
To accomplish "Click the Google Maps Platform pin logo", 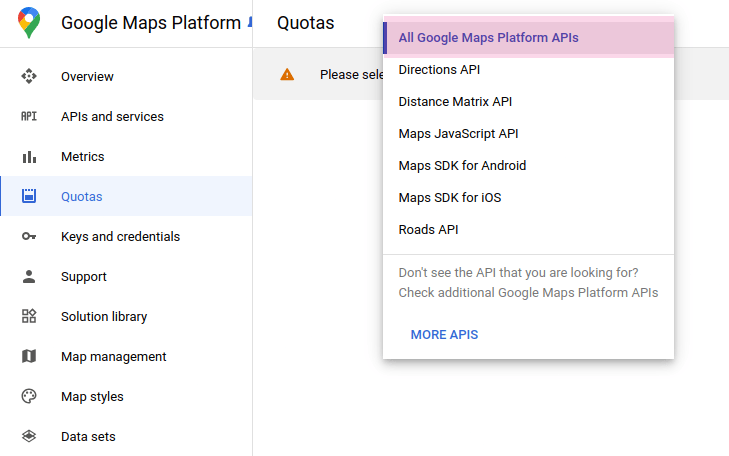I will [29, 22].
